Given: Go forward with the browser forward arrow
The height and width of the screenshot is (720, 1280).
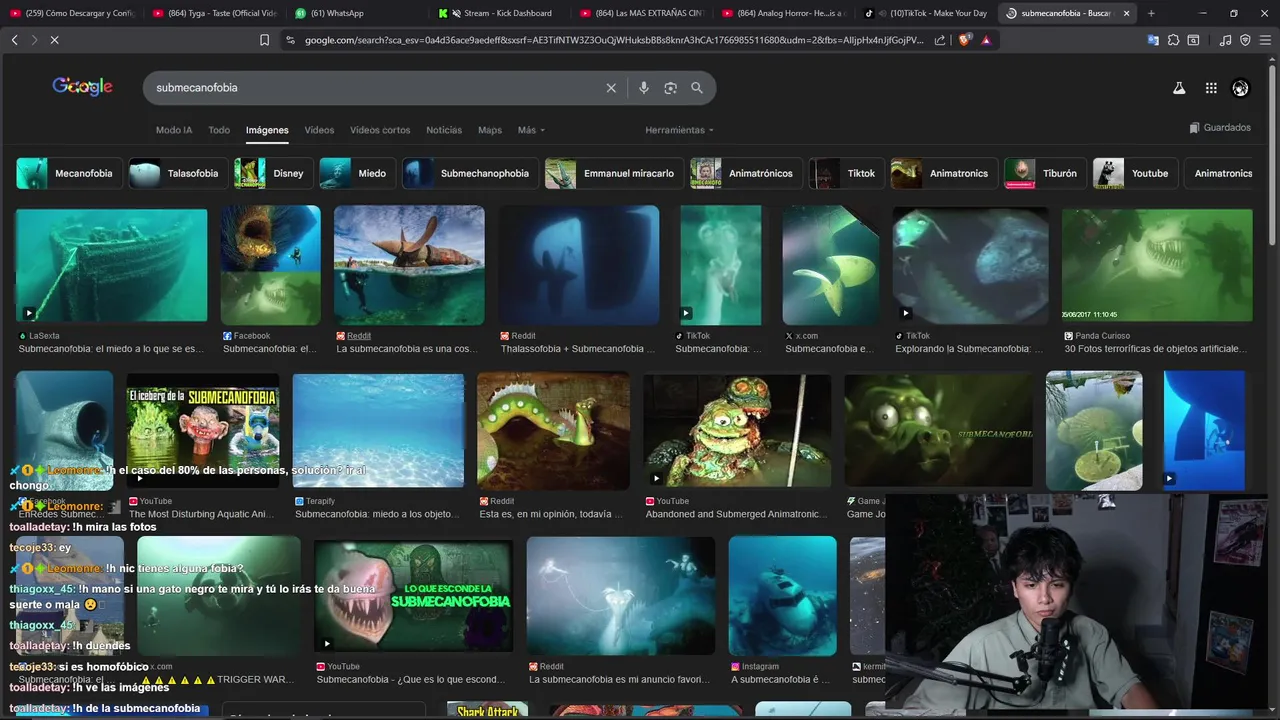Looking at the screenshot, I should point(34,40).
